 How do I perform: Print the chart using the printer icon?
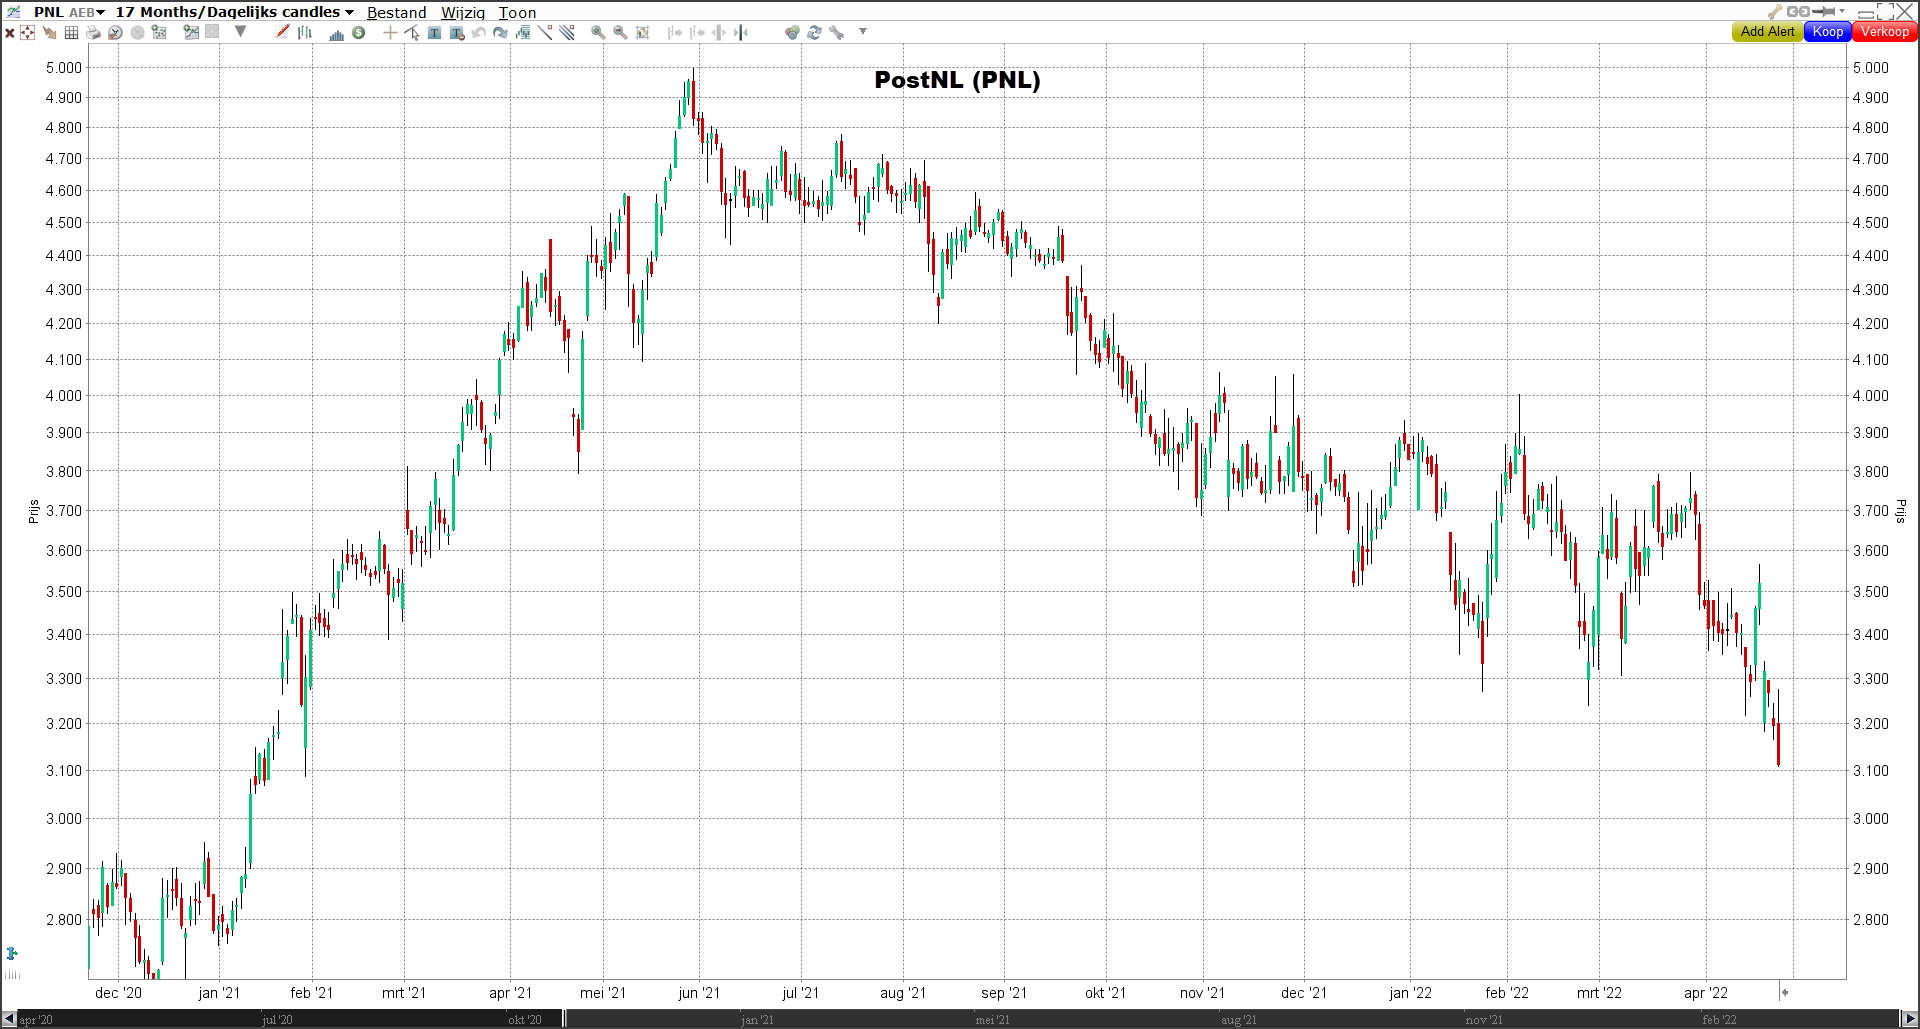[93, 32]
